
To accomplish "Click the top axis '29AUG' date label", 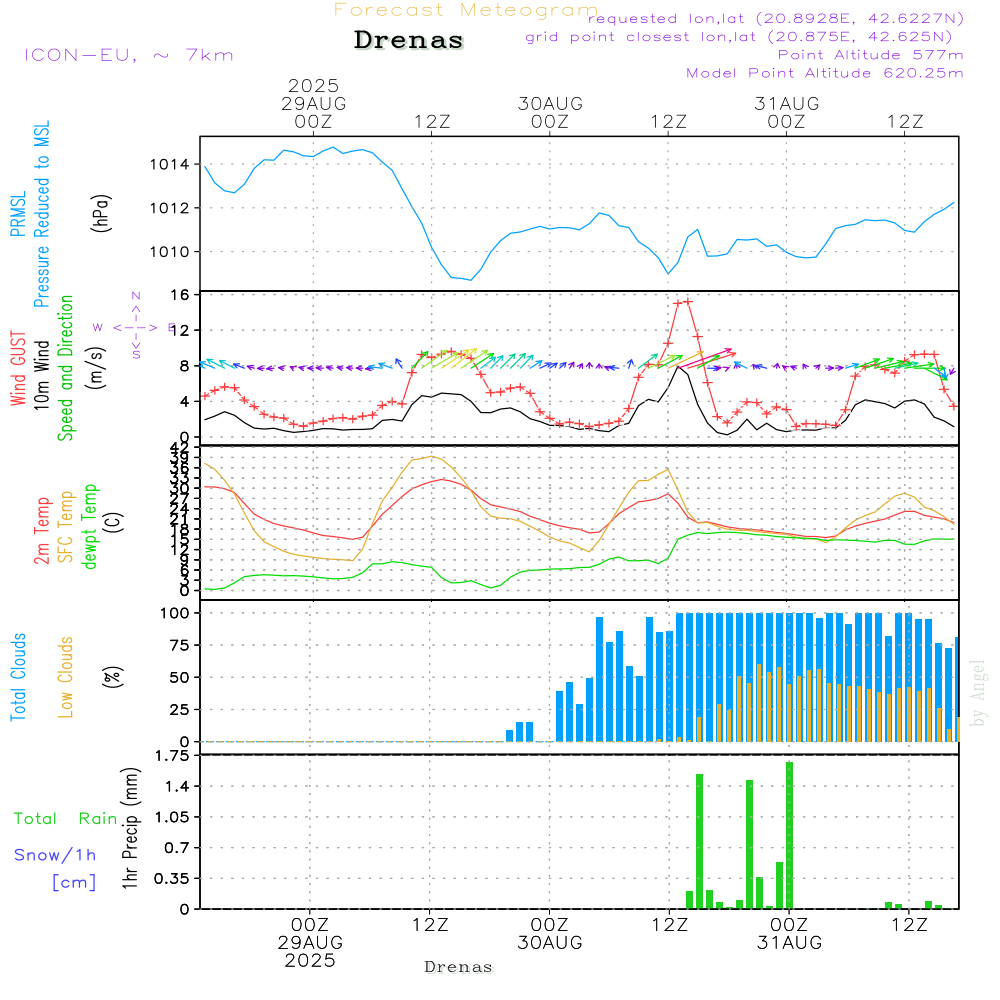I will tap(313, 103).
